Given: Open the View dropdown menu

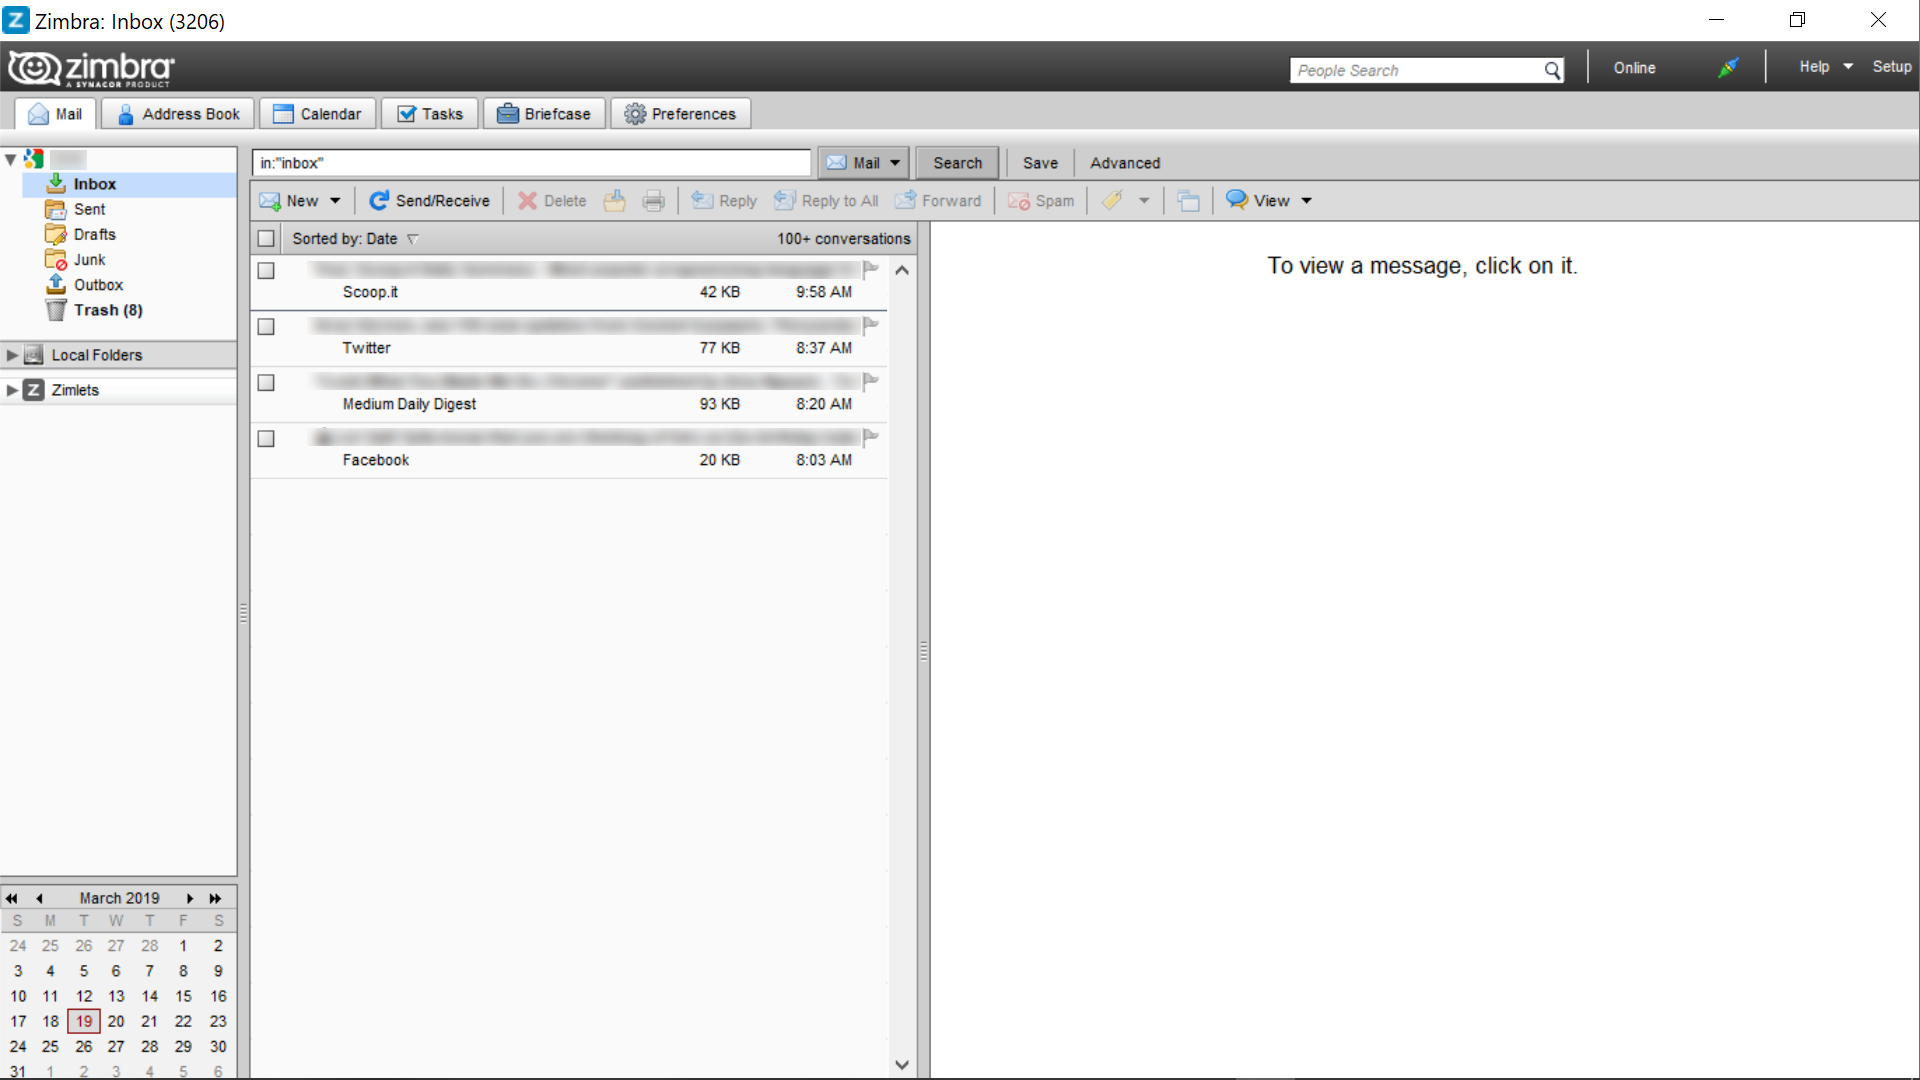Looking at the screenshot, I should 1269,201.
